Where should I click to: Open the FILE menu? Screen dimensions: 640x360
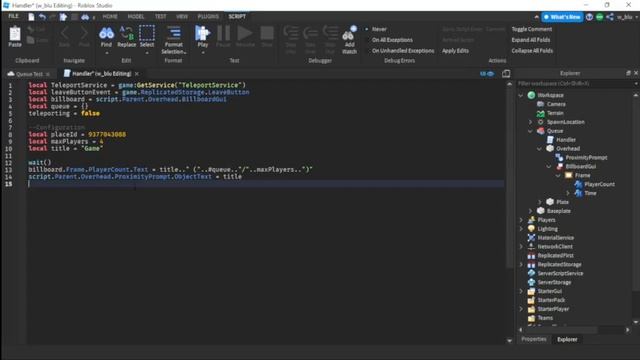pos(13,16)
